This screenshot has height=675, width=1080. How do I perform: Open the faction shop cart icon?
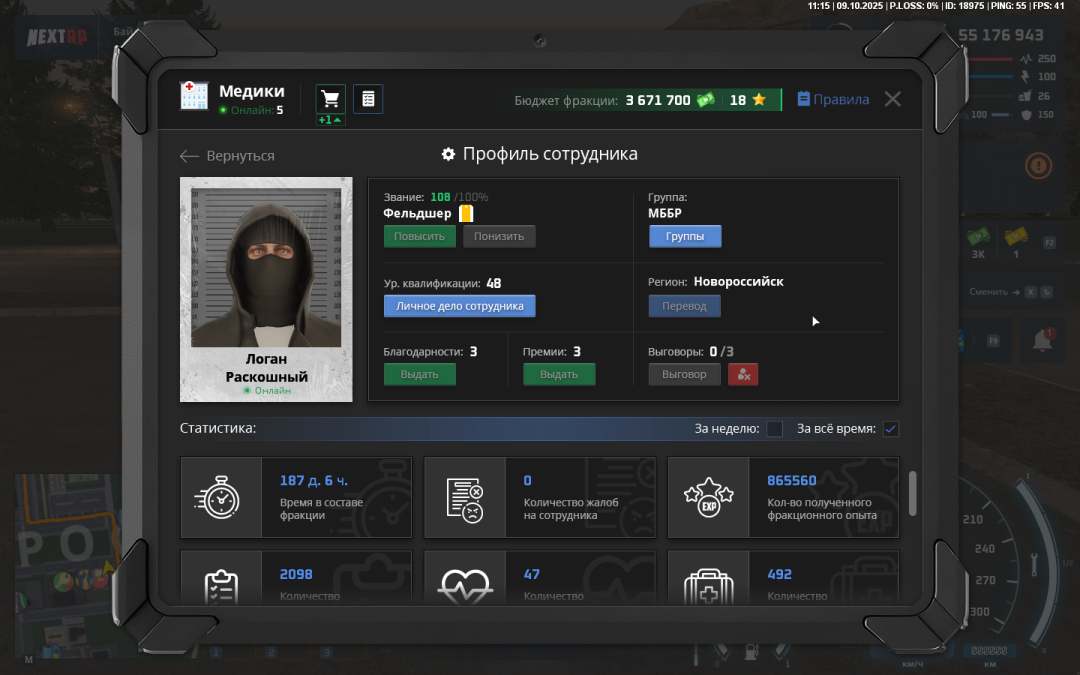(330, 99)
